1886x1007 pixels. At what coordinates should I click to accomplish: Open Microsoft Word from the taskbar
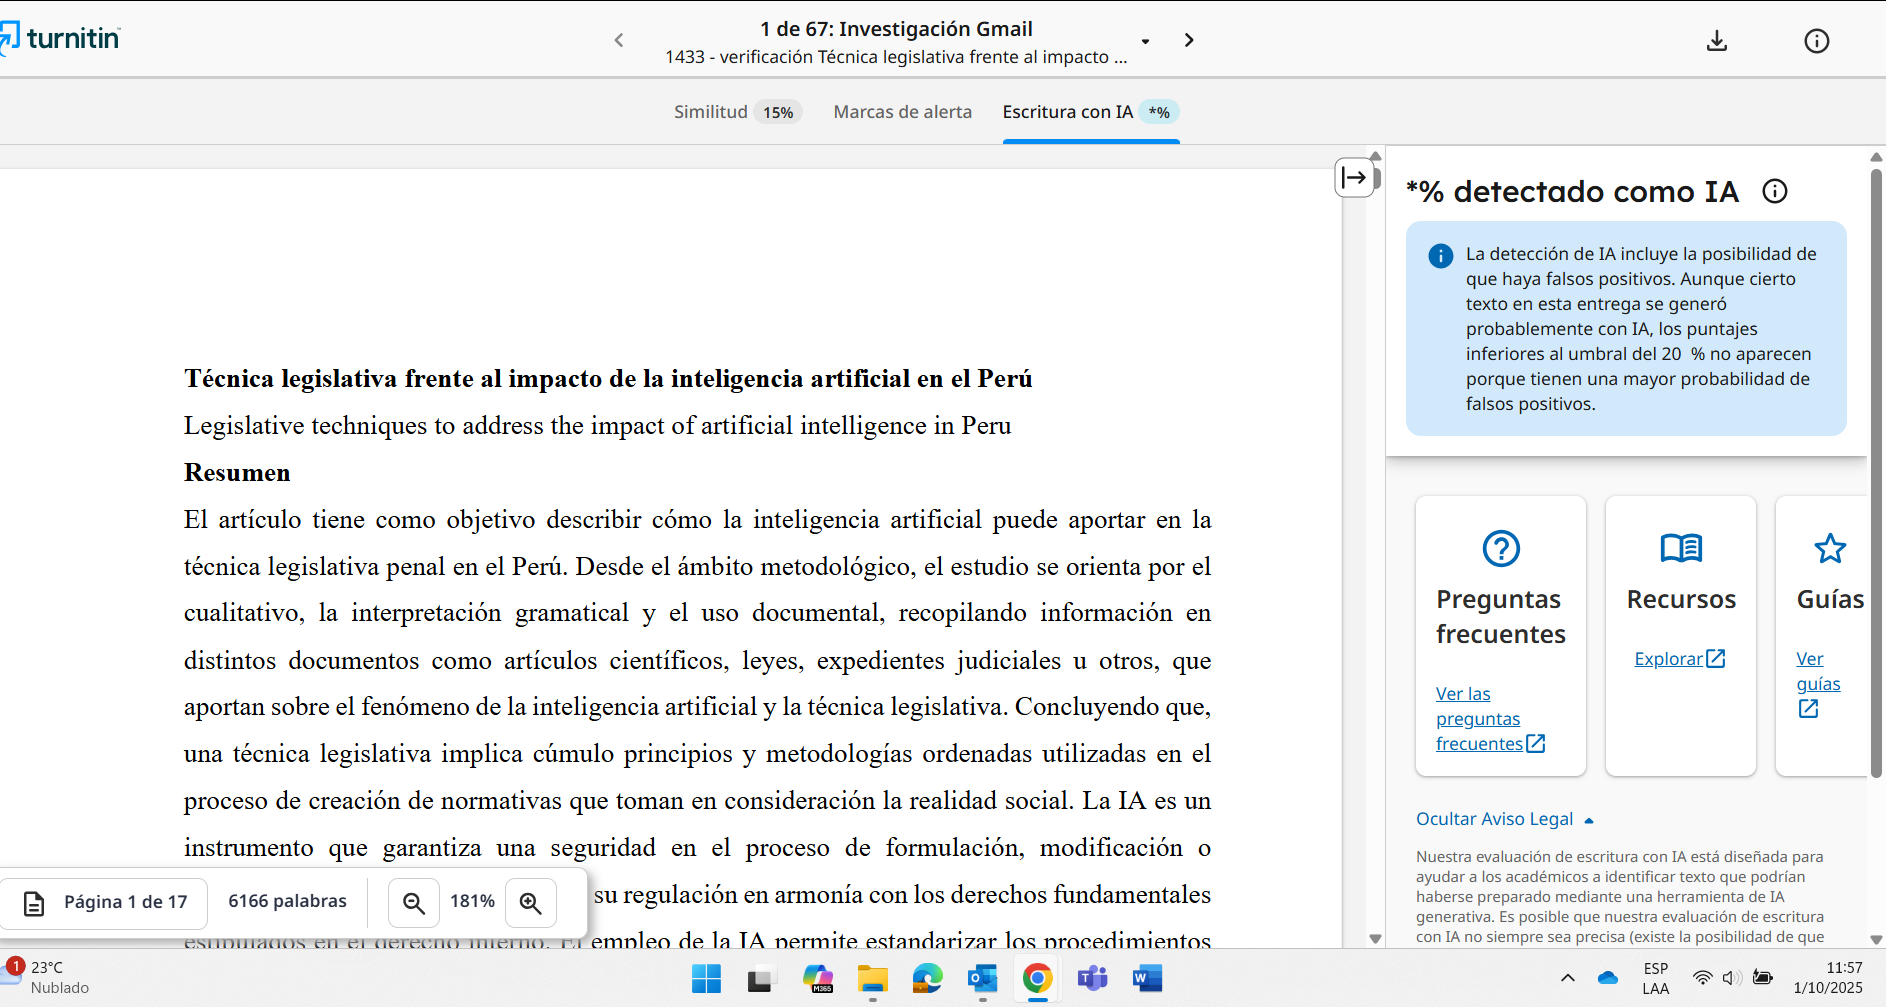(1147, 978)
